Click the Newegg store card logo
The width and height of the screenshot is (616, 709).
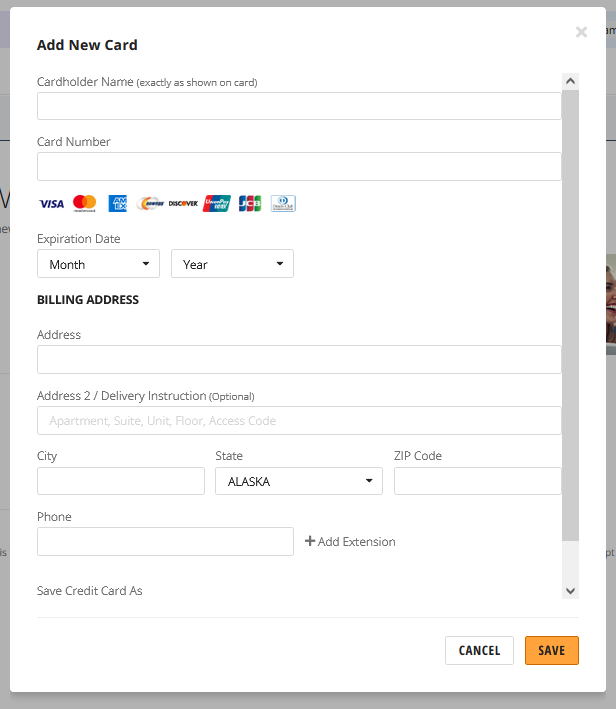click(150, 203)
